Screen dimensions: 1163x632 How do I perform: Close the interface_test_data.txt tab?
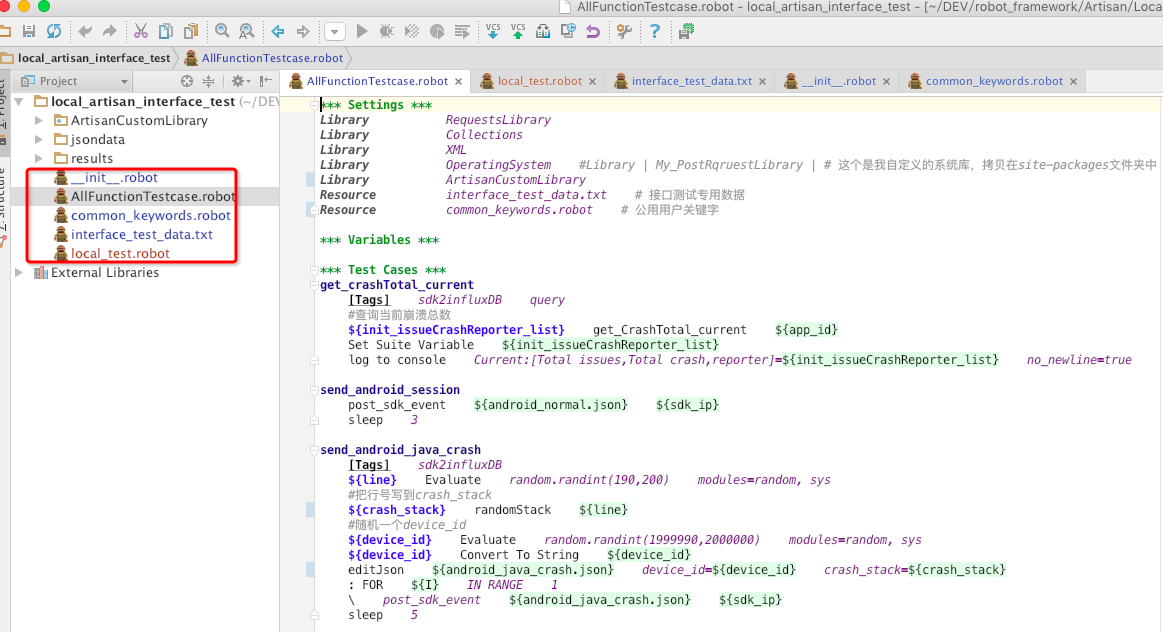pos(764,82)
